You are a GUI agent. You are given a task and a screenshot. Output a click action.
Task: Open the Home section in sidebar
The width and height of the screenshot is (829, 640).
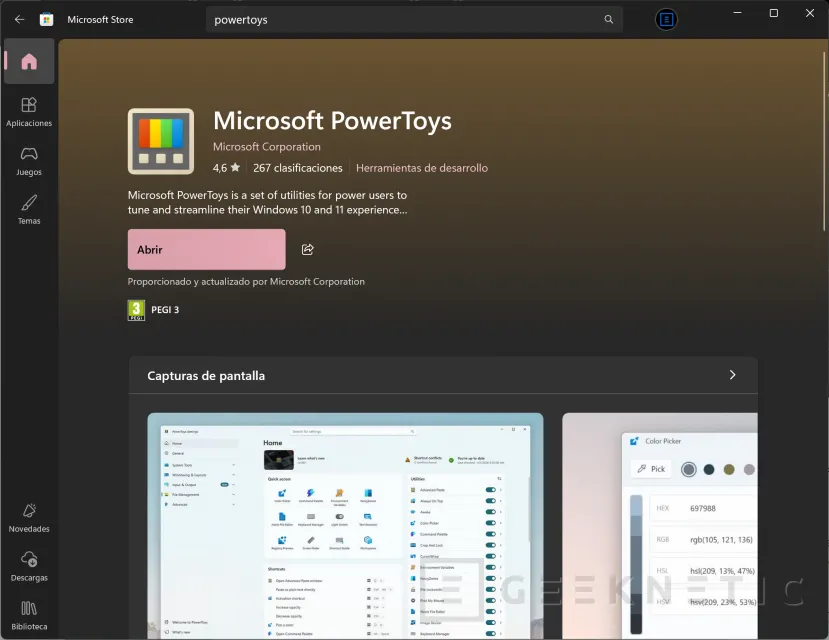click(x=29, y=61)
